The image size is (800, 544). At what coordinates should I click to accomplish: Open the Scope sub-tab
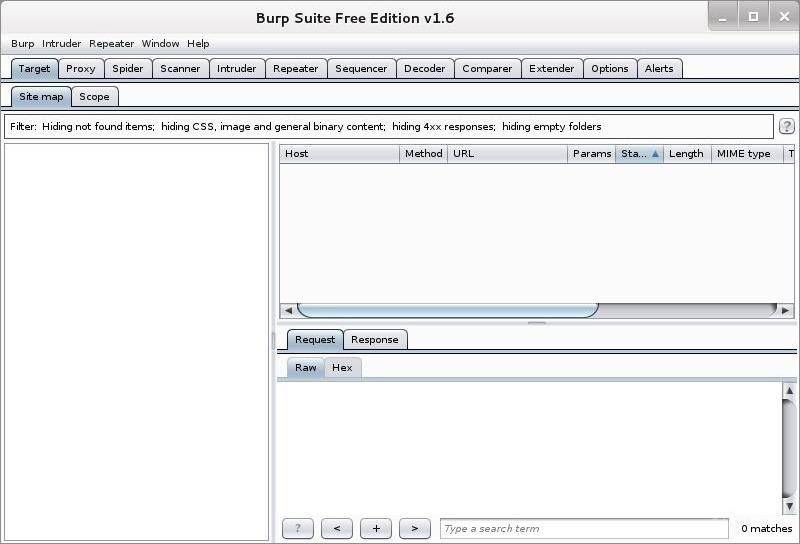94,96
